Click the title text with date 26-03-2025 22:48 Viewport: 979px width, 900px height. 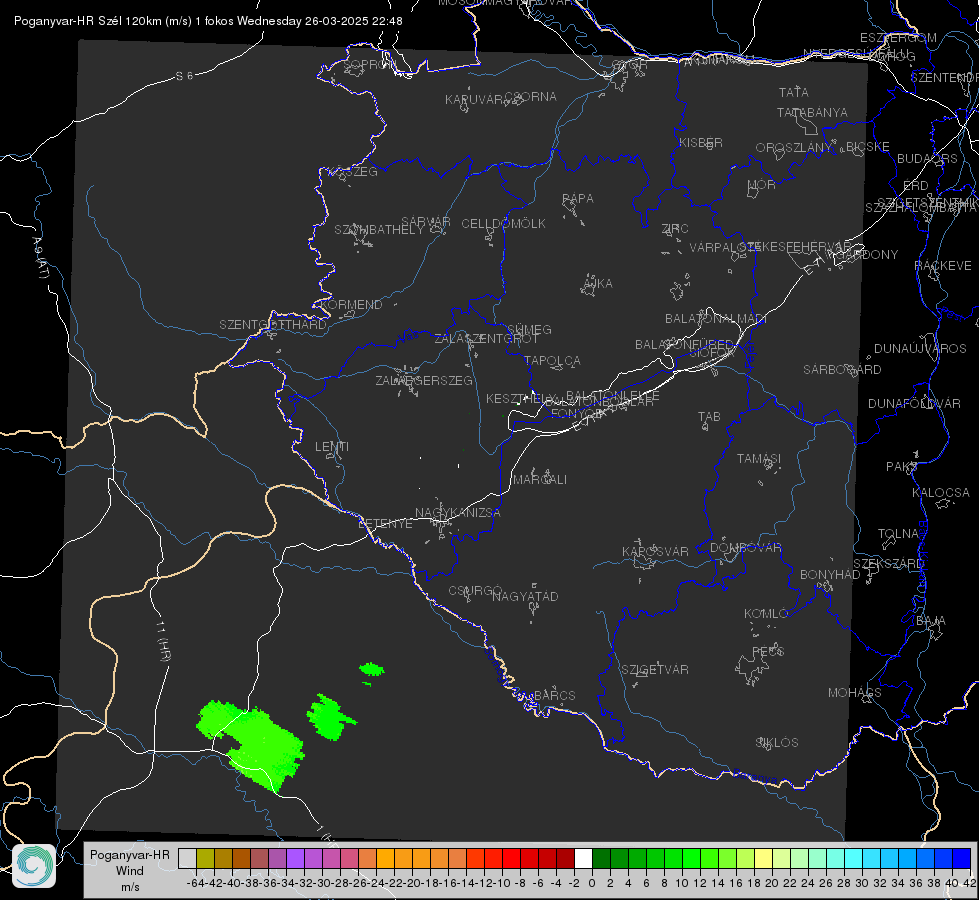(208, 21)
